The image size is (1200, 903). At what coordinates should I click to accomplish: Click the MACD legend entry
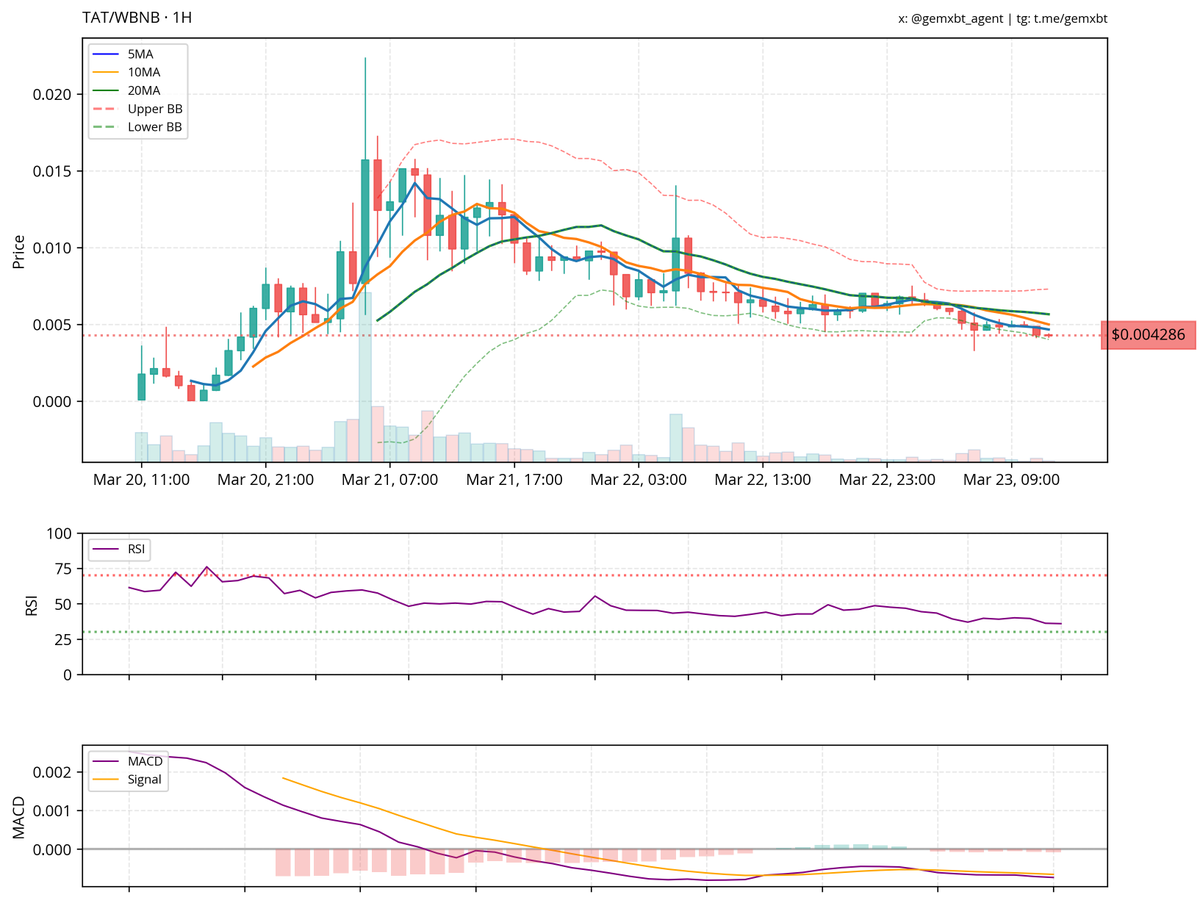pyautogui.click(x=129, y=762)
